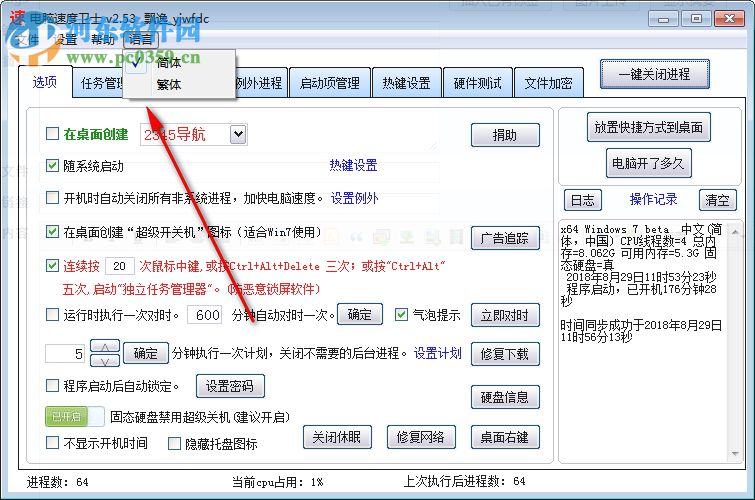Screen dimensions: 755x500
Task: Toggle 在桌面创建 checkbox
Action: [52, 133]
